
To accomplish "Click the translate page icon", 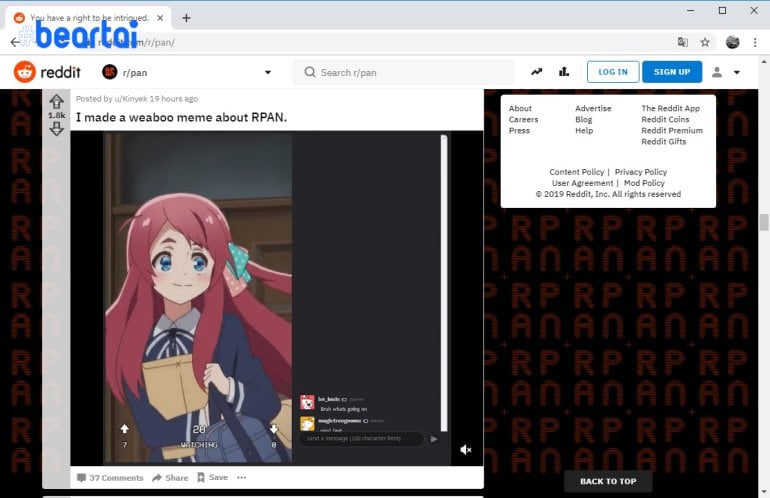I will click(683, 42).
